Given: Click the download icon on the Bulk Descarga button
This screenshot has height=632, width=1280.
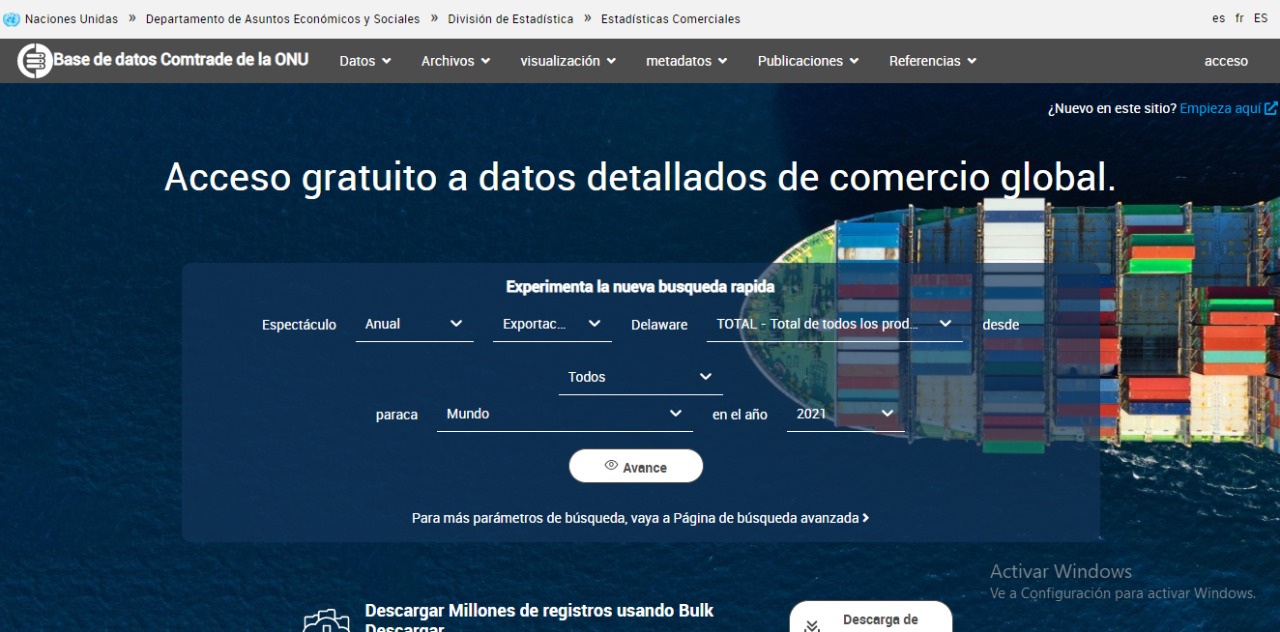Looking at the screenshot, I should (812, 624).
